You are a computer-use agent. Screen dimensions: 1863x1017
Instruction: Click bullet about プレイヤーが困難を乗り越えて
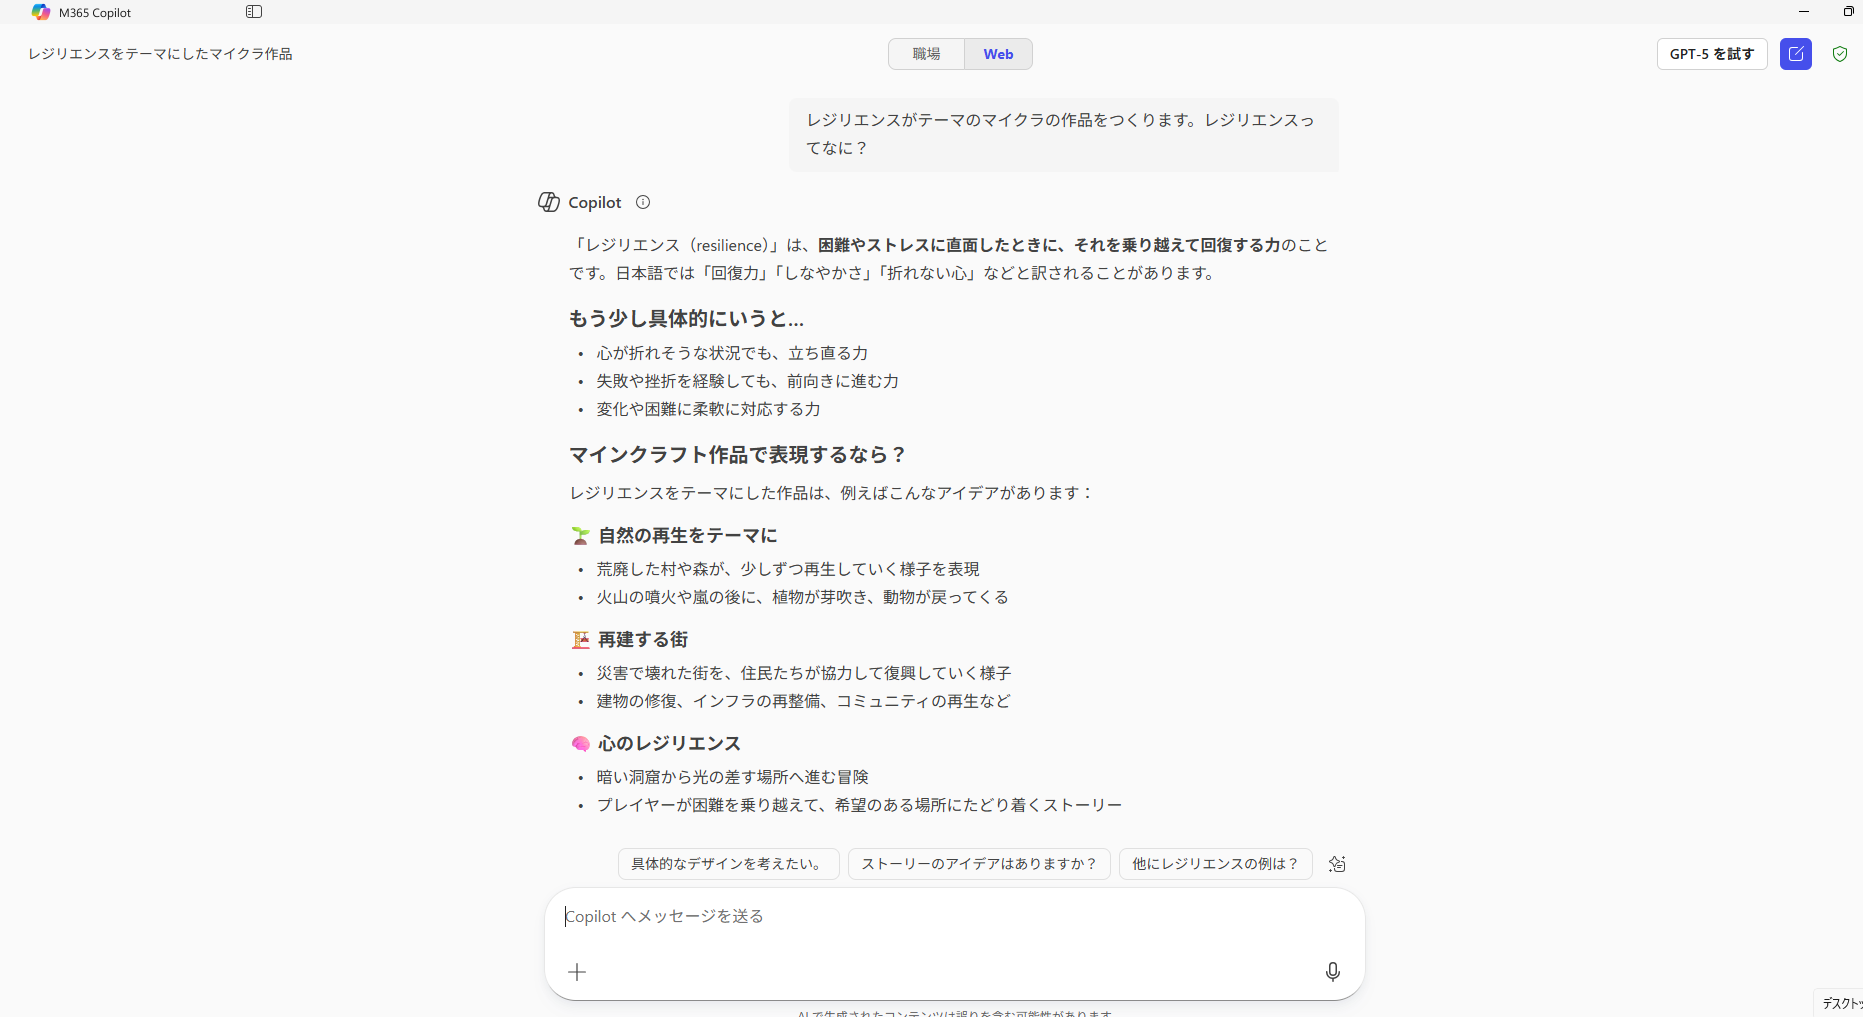[x=859, y=805]
